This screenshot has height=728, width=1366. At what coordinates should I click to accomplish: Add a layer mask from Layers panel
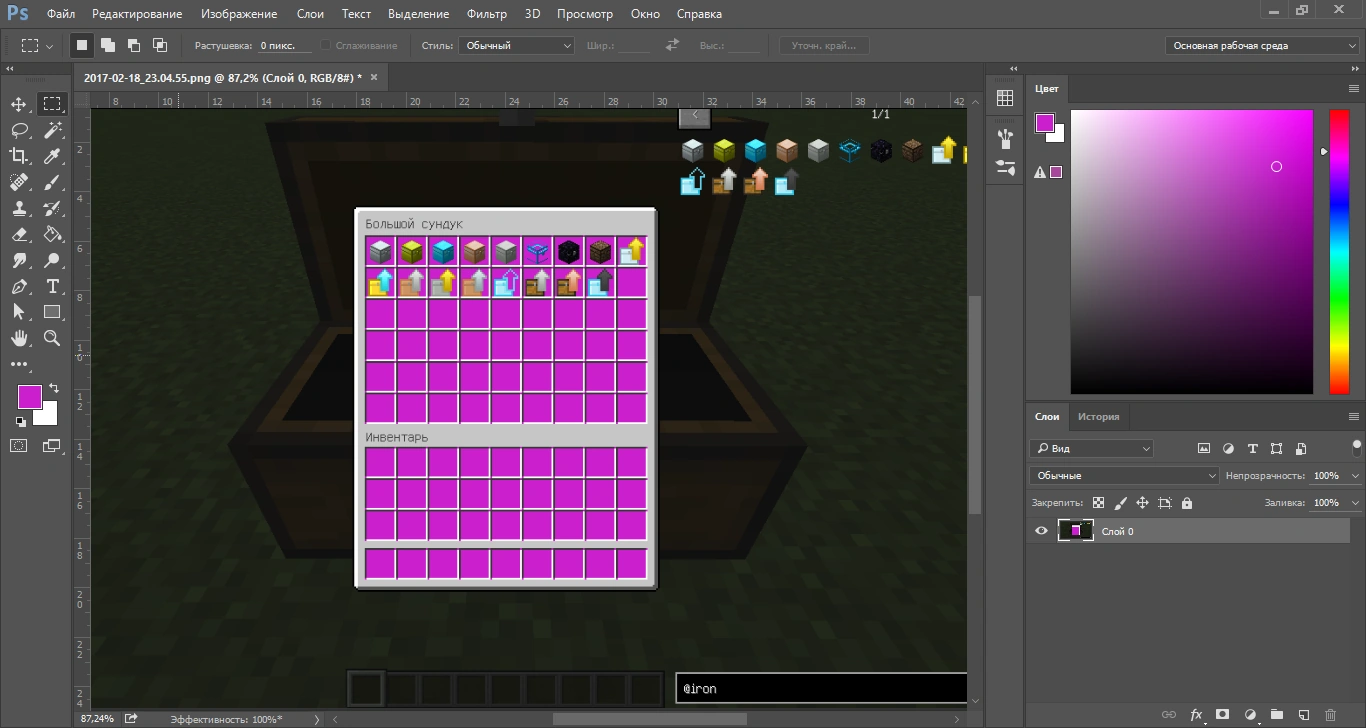point(1222,715)
